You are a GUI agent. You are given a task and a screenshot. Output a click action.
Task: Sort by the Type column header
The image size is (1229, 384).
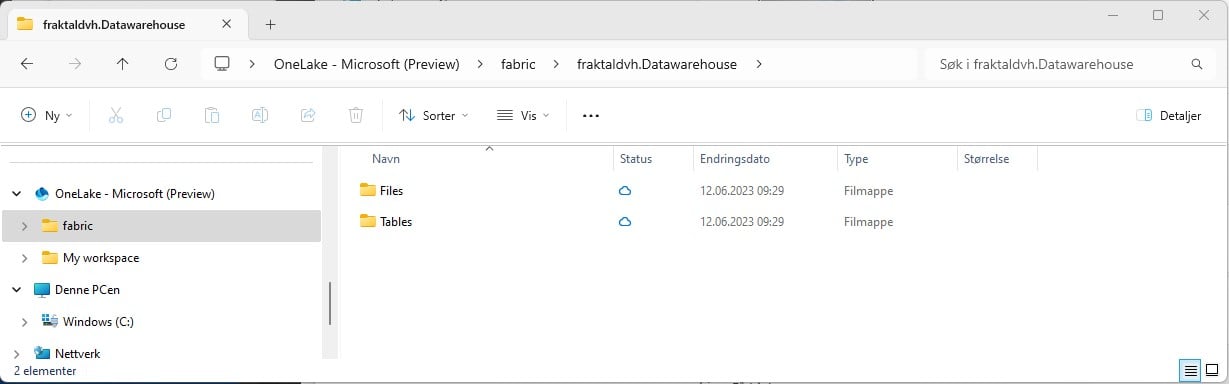click(x=856, y=159)
